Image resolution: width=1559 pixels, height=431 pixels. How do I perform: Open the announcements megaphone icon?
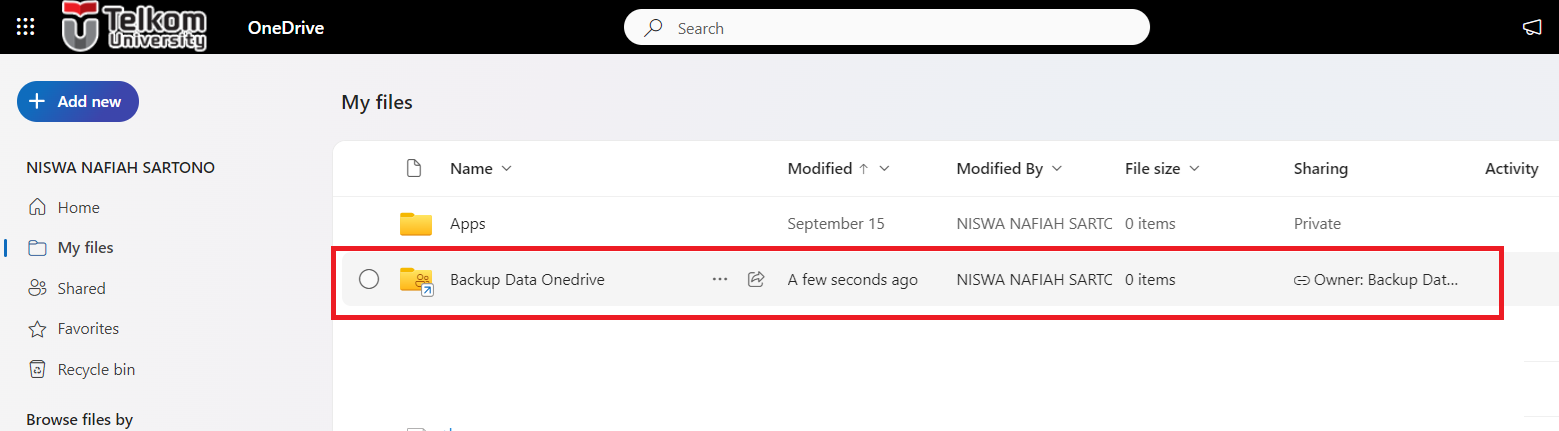click(x=1532, y=28)
